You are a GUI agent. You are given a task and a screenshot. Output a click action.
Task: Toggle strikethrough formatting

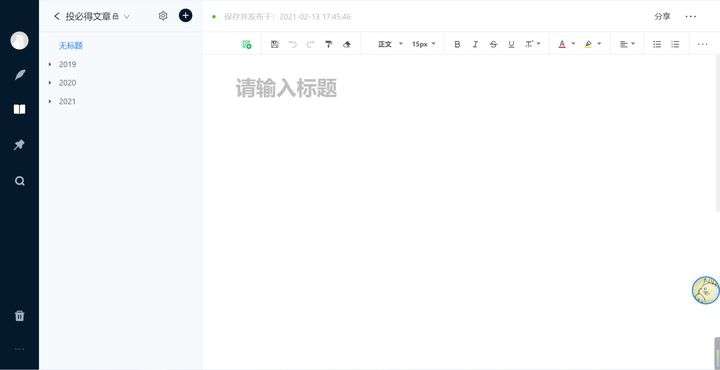pos(493,44)
